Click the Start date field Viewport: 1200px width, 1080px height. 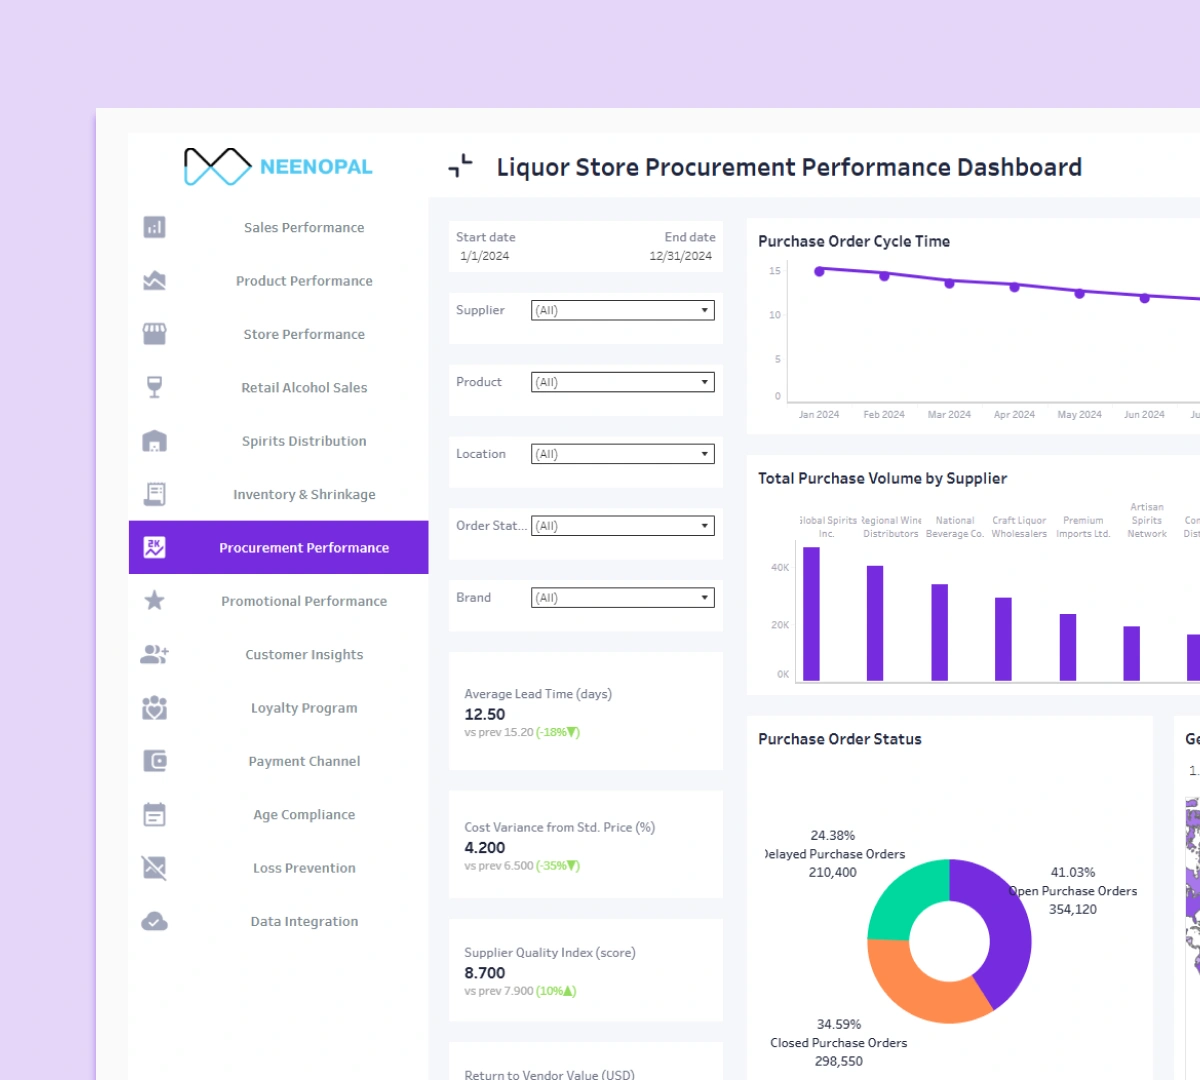(x=487, y=247)
